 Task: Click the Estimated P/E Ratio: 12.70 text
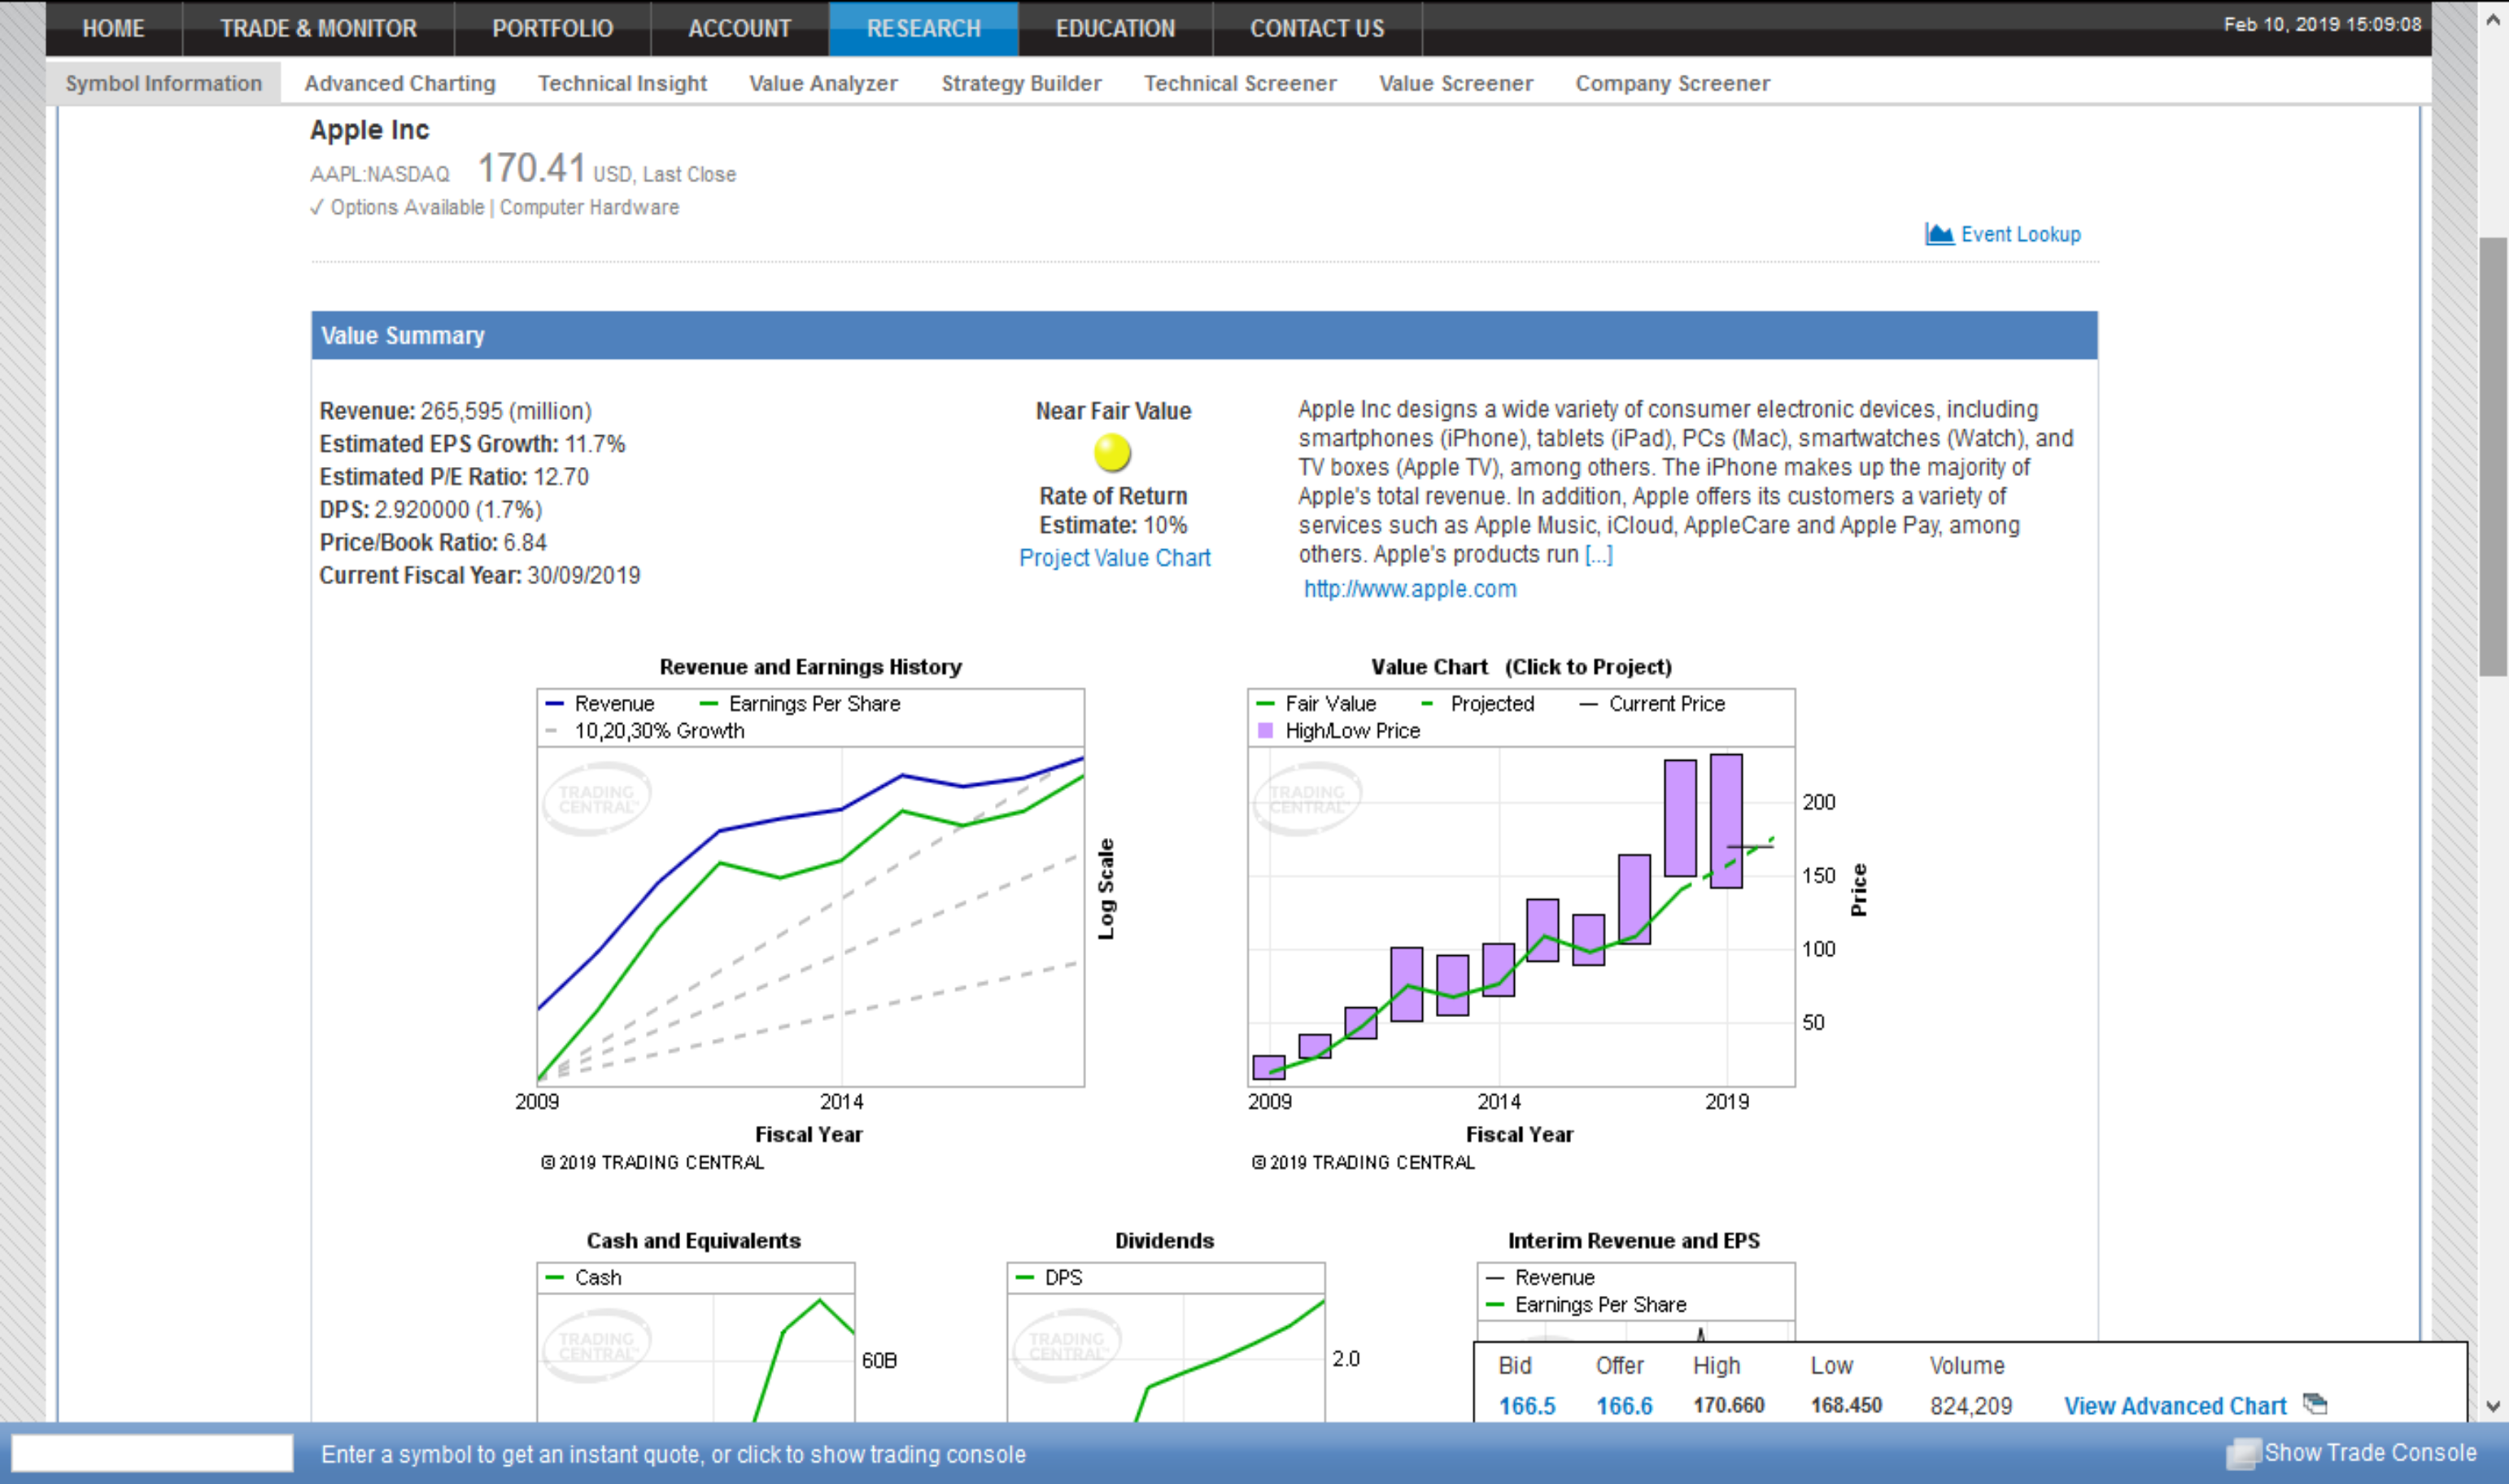[454, 477]
